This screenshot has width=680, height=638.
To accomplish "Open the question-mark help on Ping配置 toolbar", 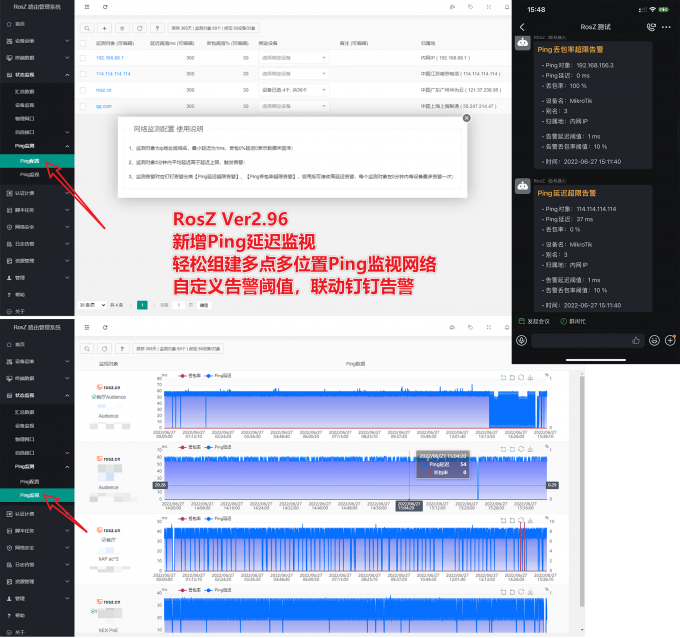I will tap(157, 28).
